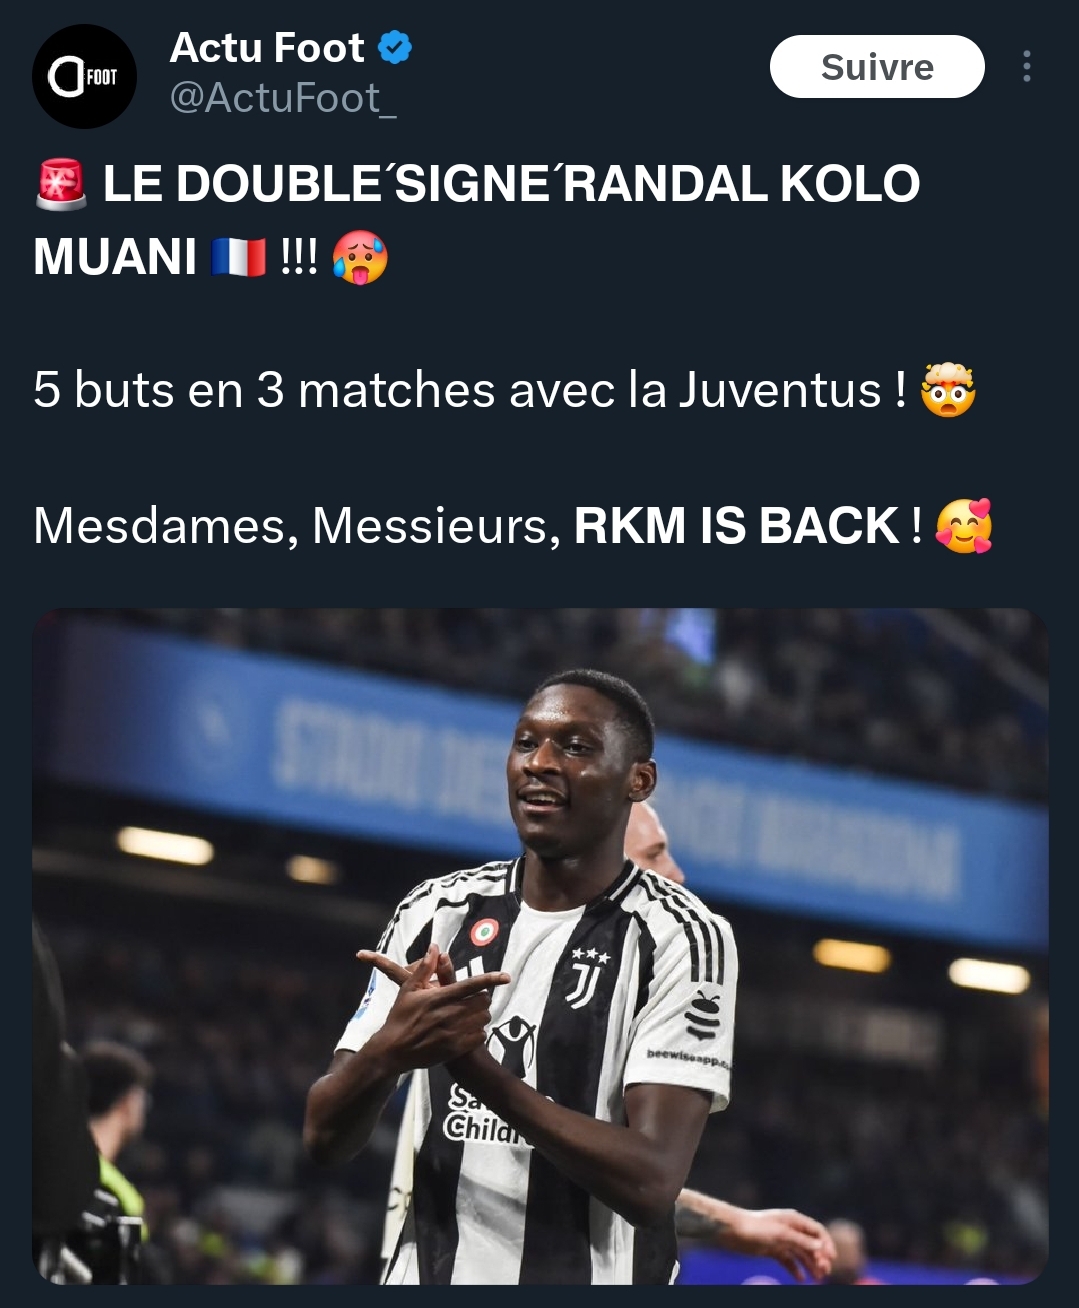Click the Italian cockade badge on jersey
The image size is (1079, 1308).
pos(485,933)
